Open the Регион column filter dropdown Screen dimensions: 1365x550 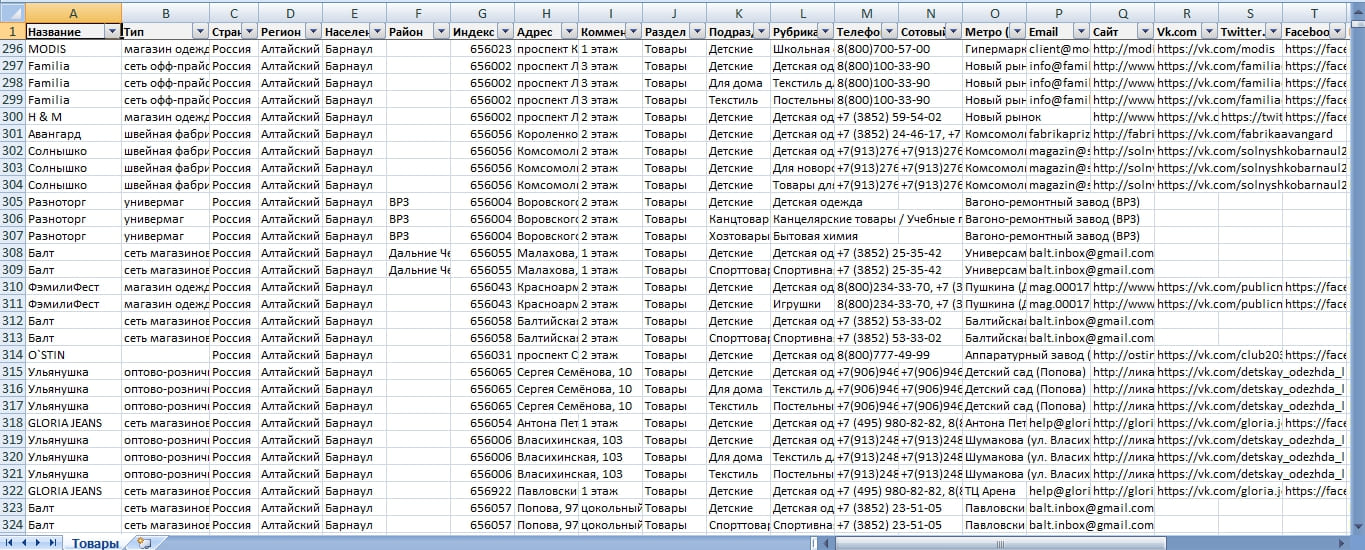tap(312, 32)
